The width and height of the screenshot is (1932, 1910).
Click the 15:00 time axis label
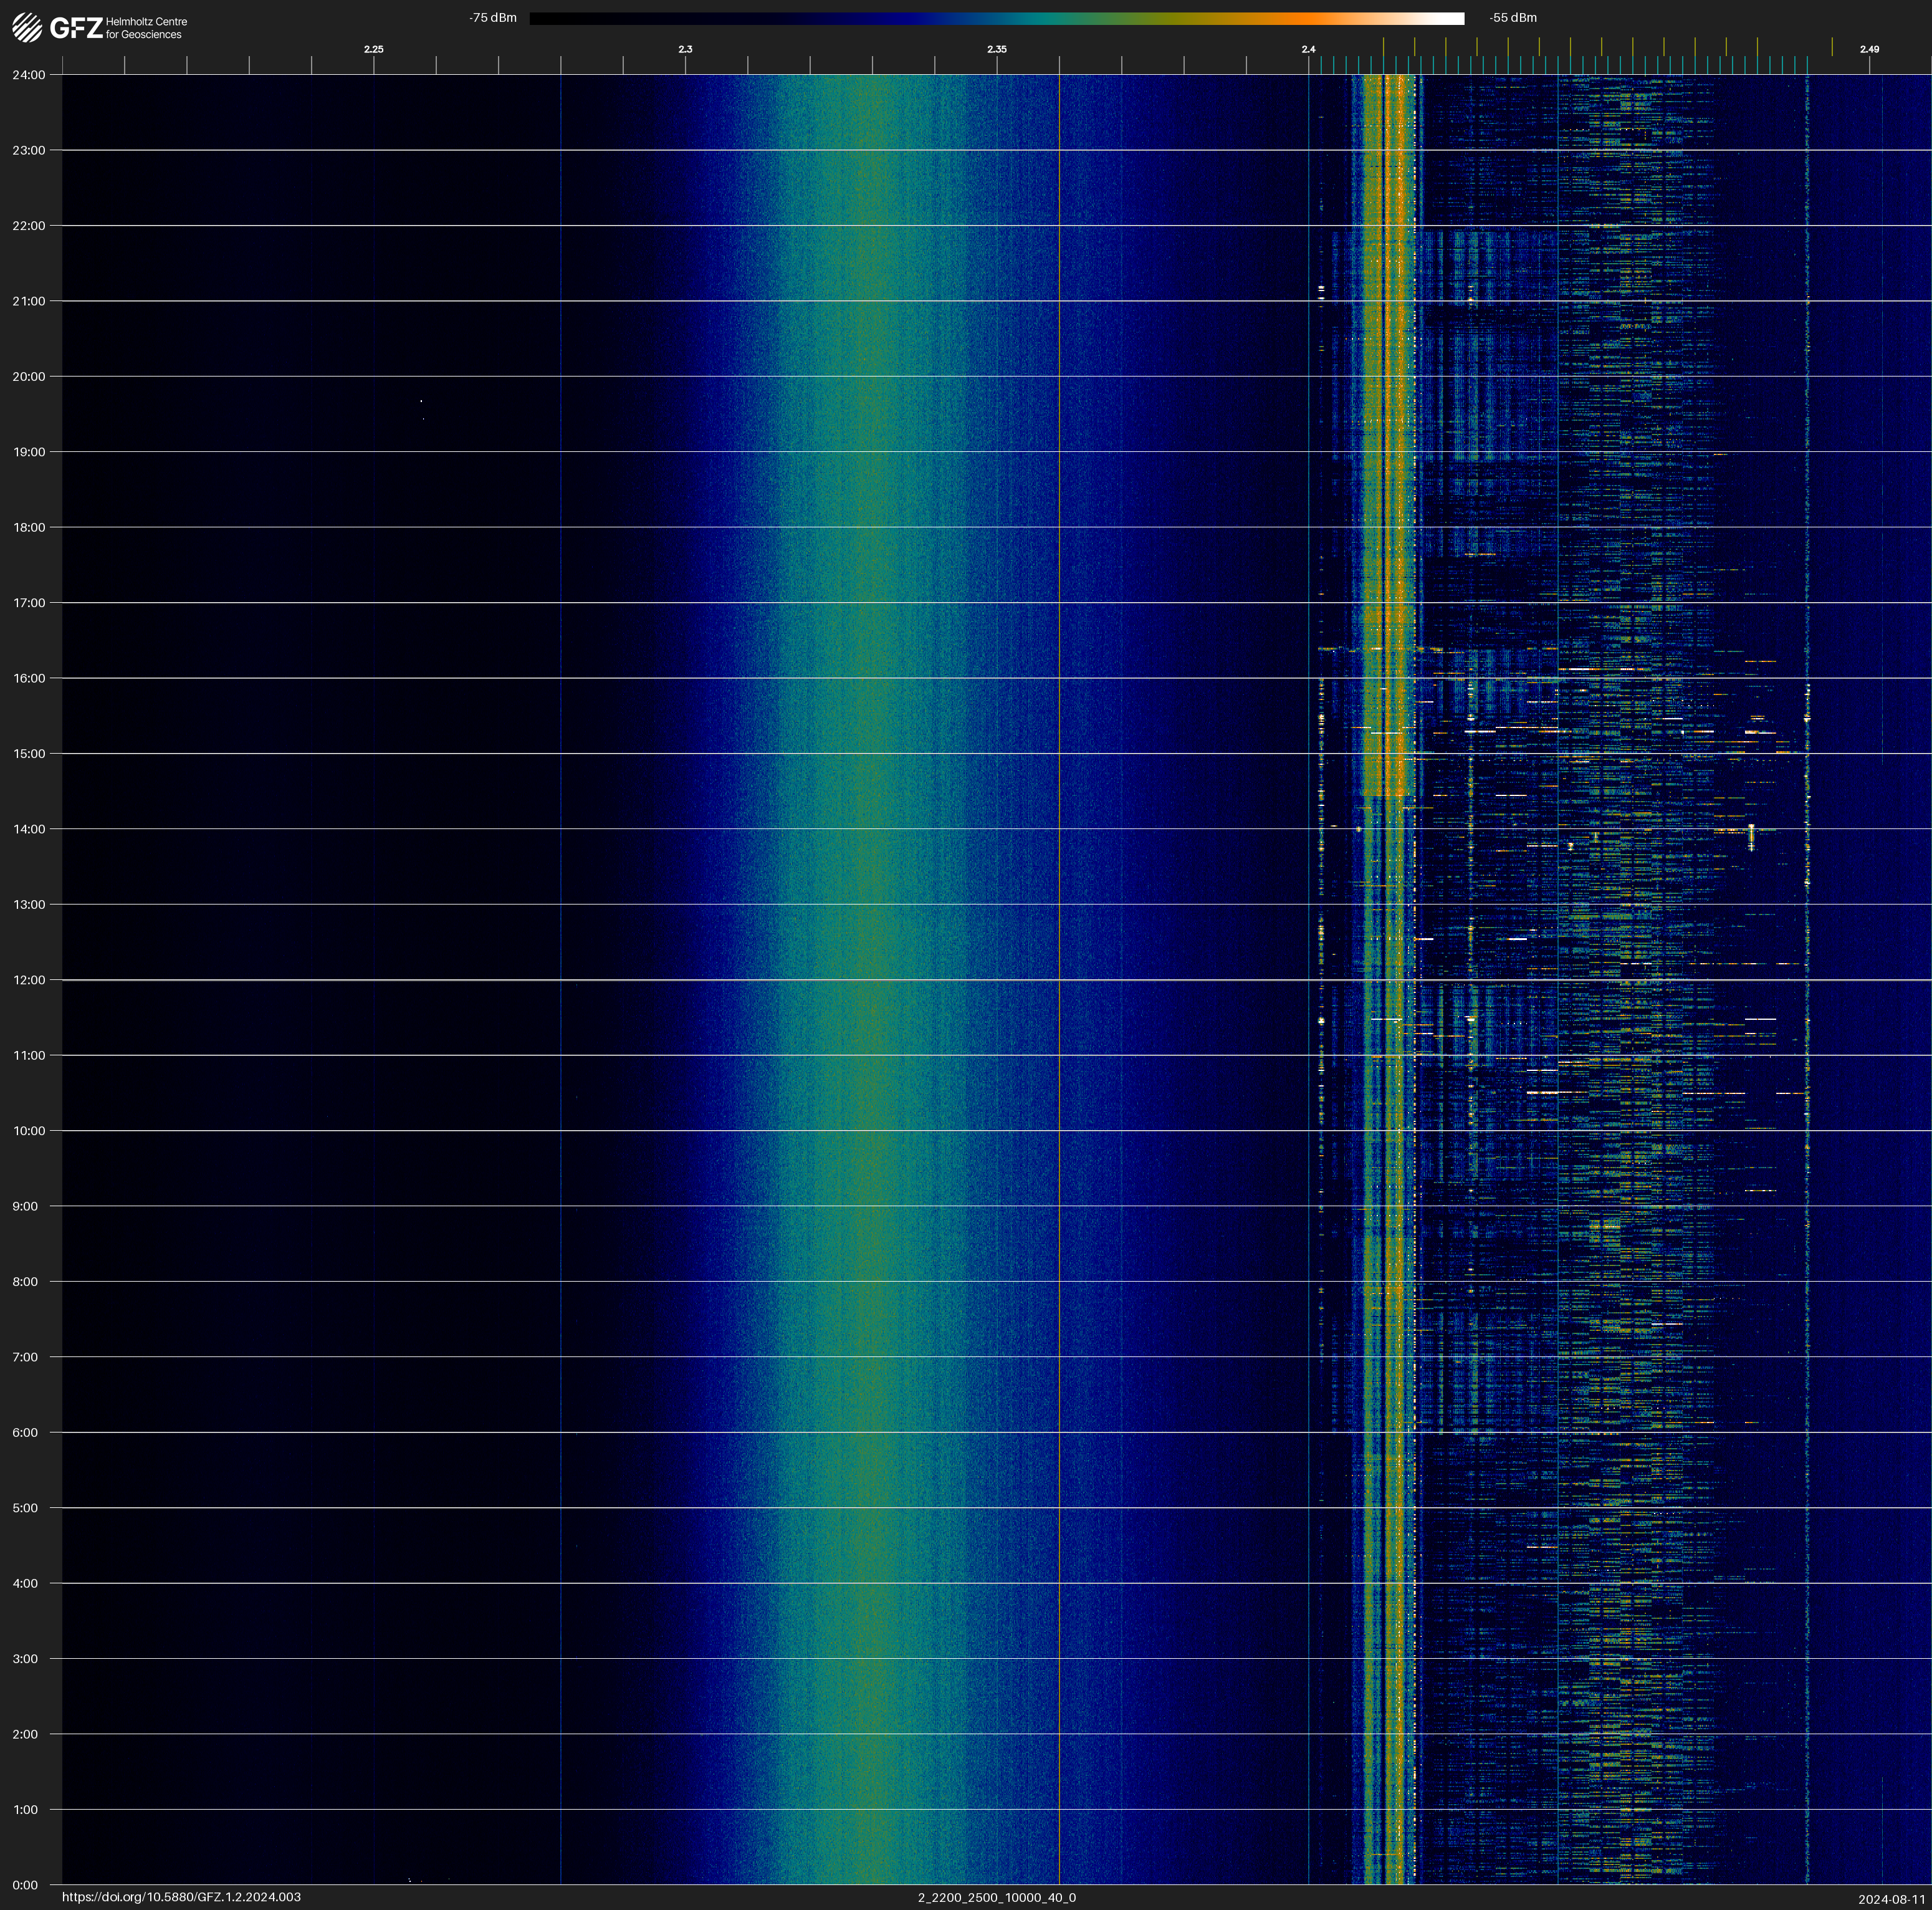29,754
